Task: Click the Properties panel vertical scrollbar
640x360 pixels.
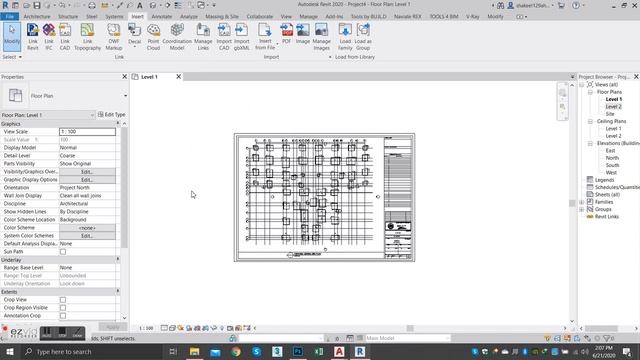Action: pyautogui.click(x=124, y=188)
